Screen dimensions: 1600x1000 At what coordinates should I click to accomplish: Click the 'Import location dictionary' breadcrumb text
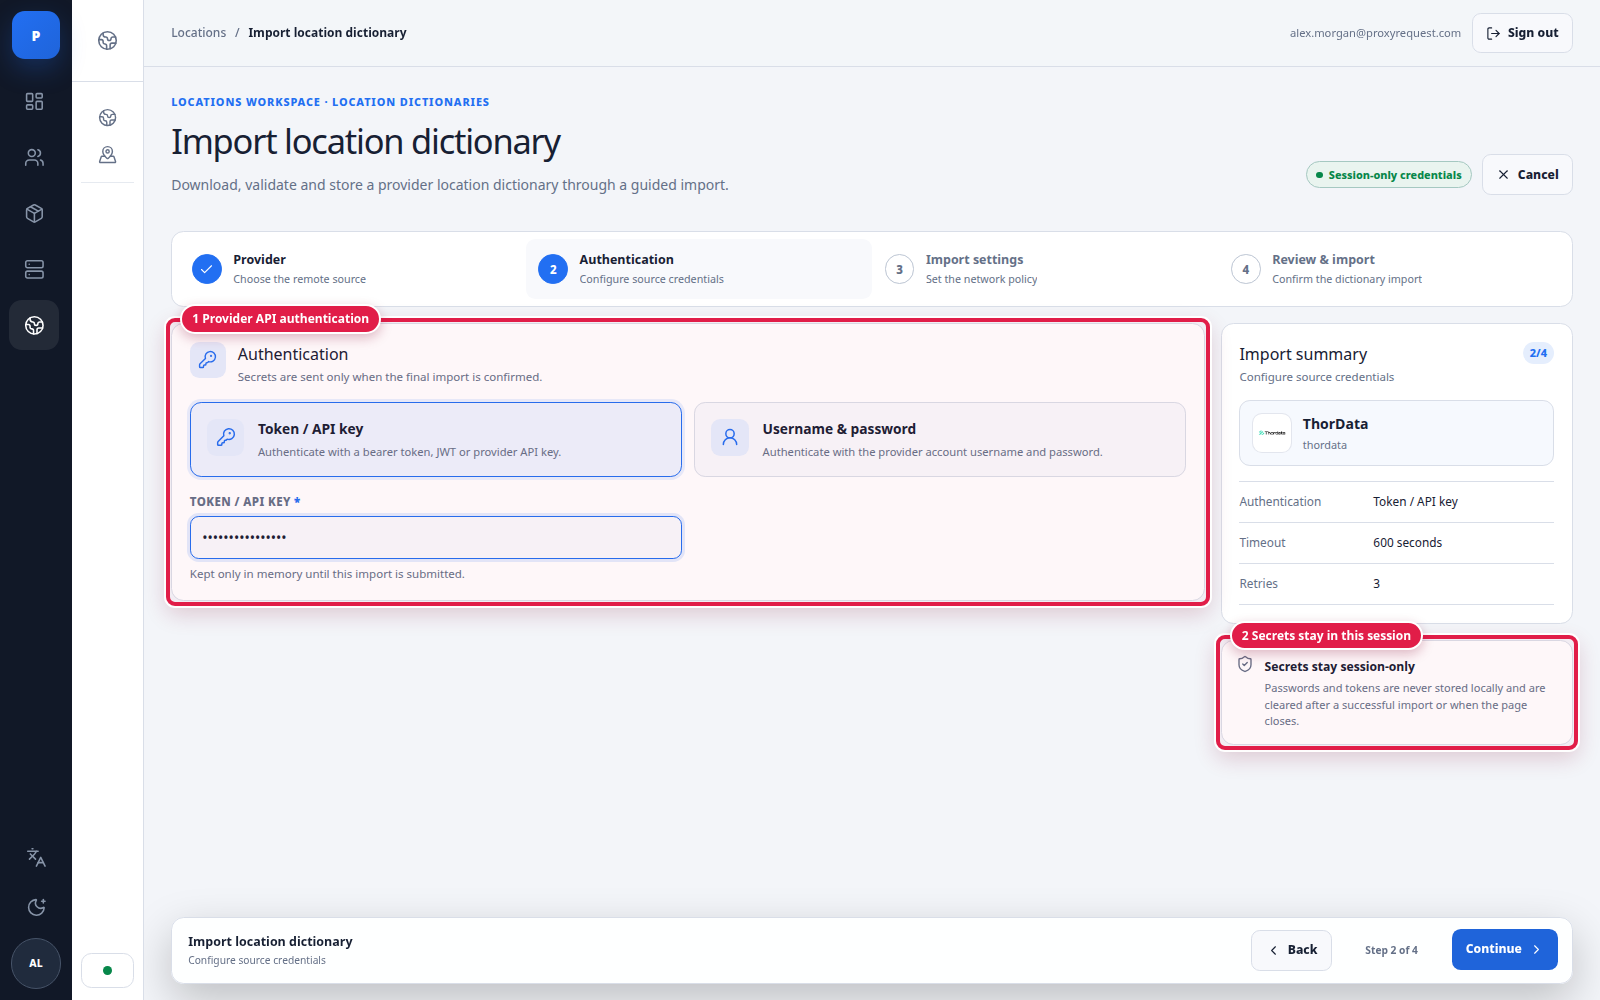point(328,33)
